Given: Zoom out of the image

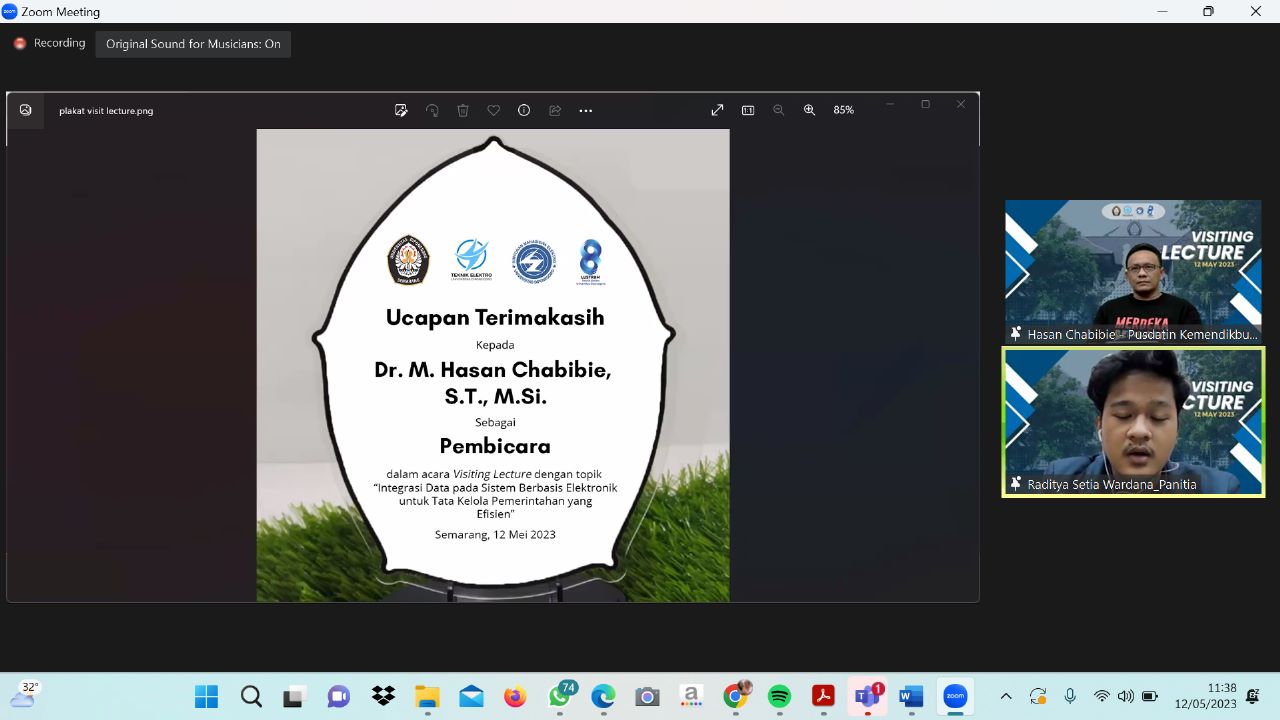Looking at the screenshot, I should pos(778,110).
